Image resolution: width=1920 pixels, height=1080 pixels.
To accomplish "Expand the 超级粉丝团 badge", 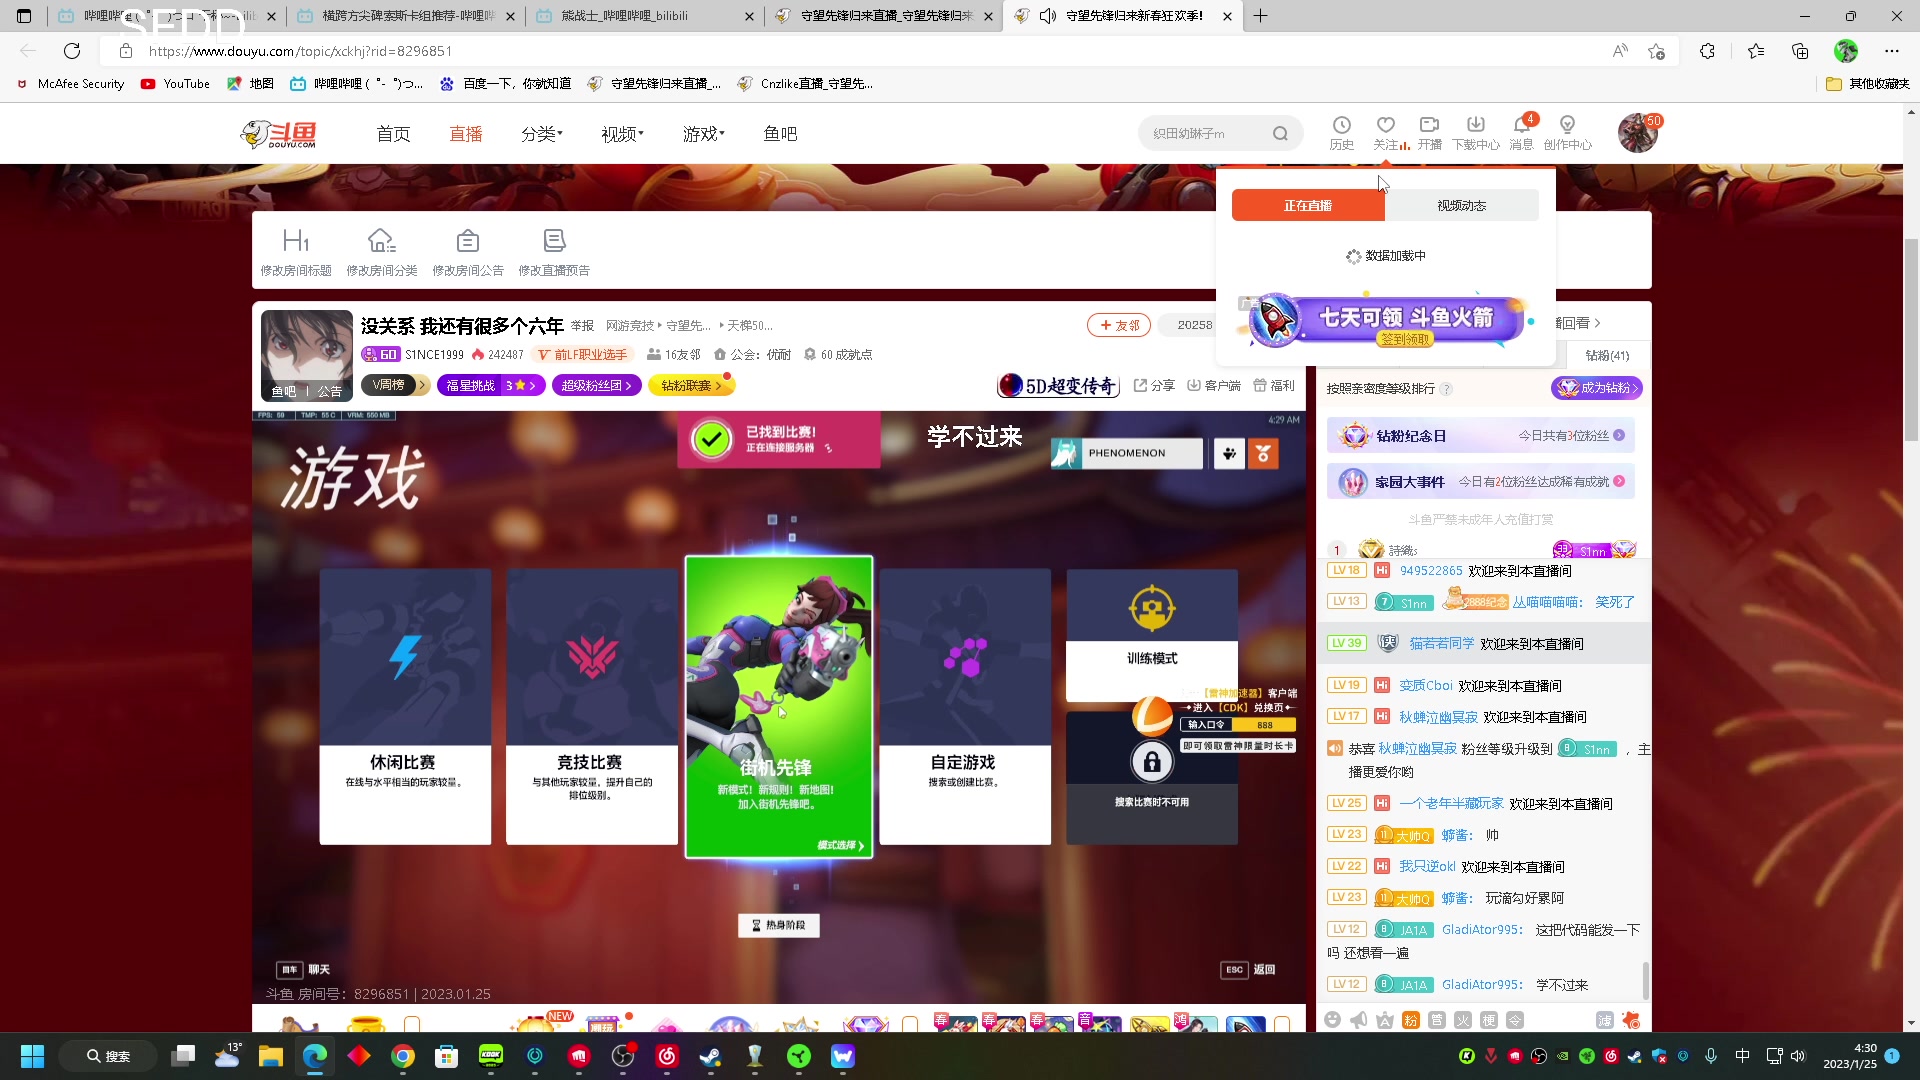I will [596, 385].
